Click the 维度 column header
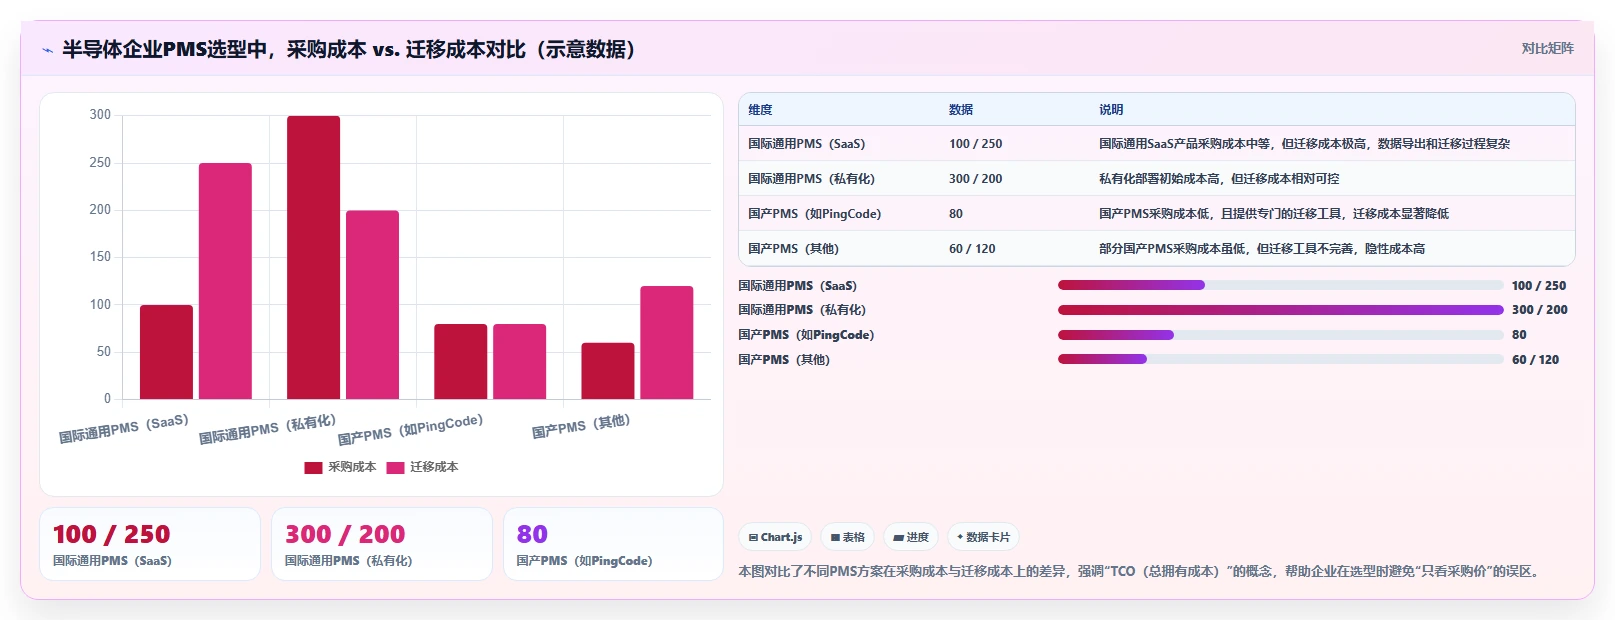1615x620 pixels. pyautogui.click(x=760, y=109)
